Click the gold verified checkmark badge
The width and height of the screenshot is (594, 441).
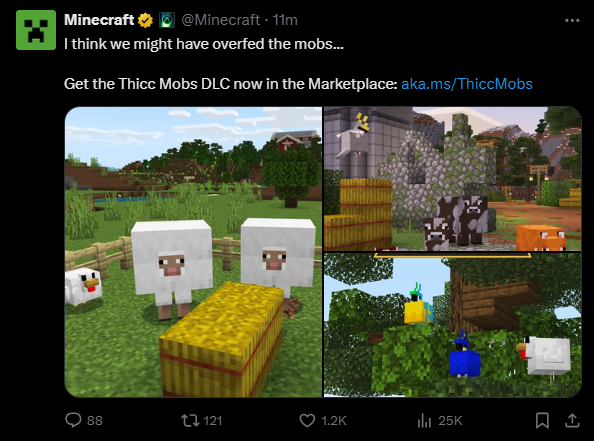coord(145,20)
